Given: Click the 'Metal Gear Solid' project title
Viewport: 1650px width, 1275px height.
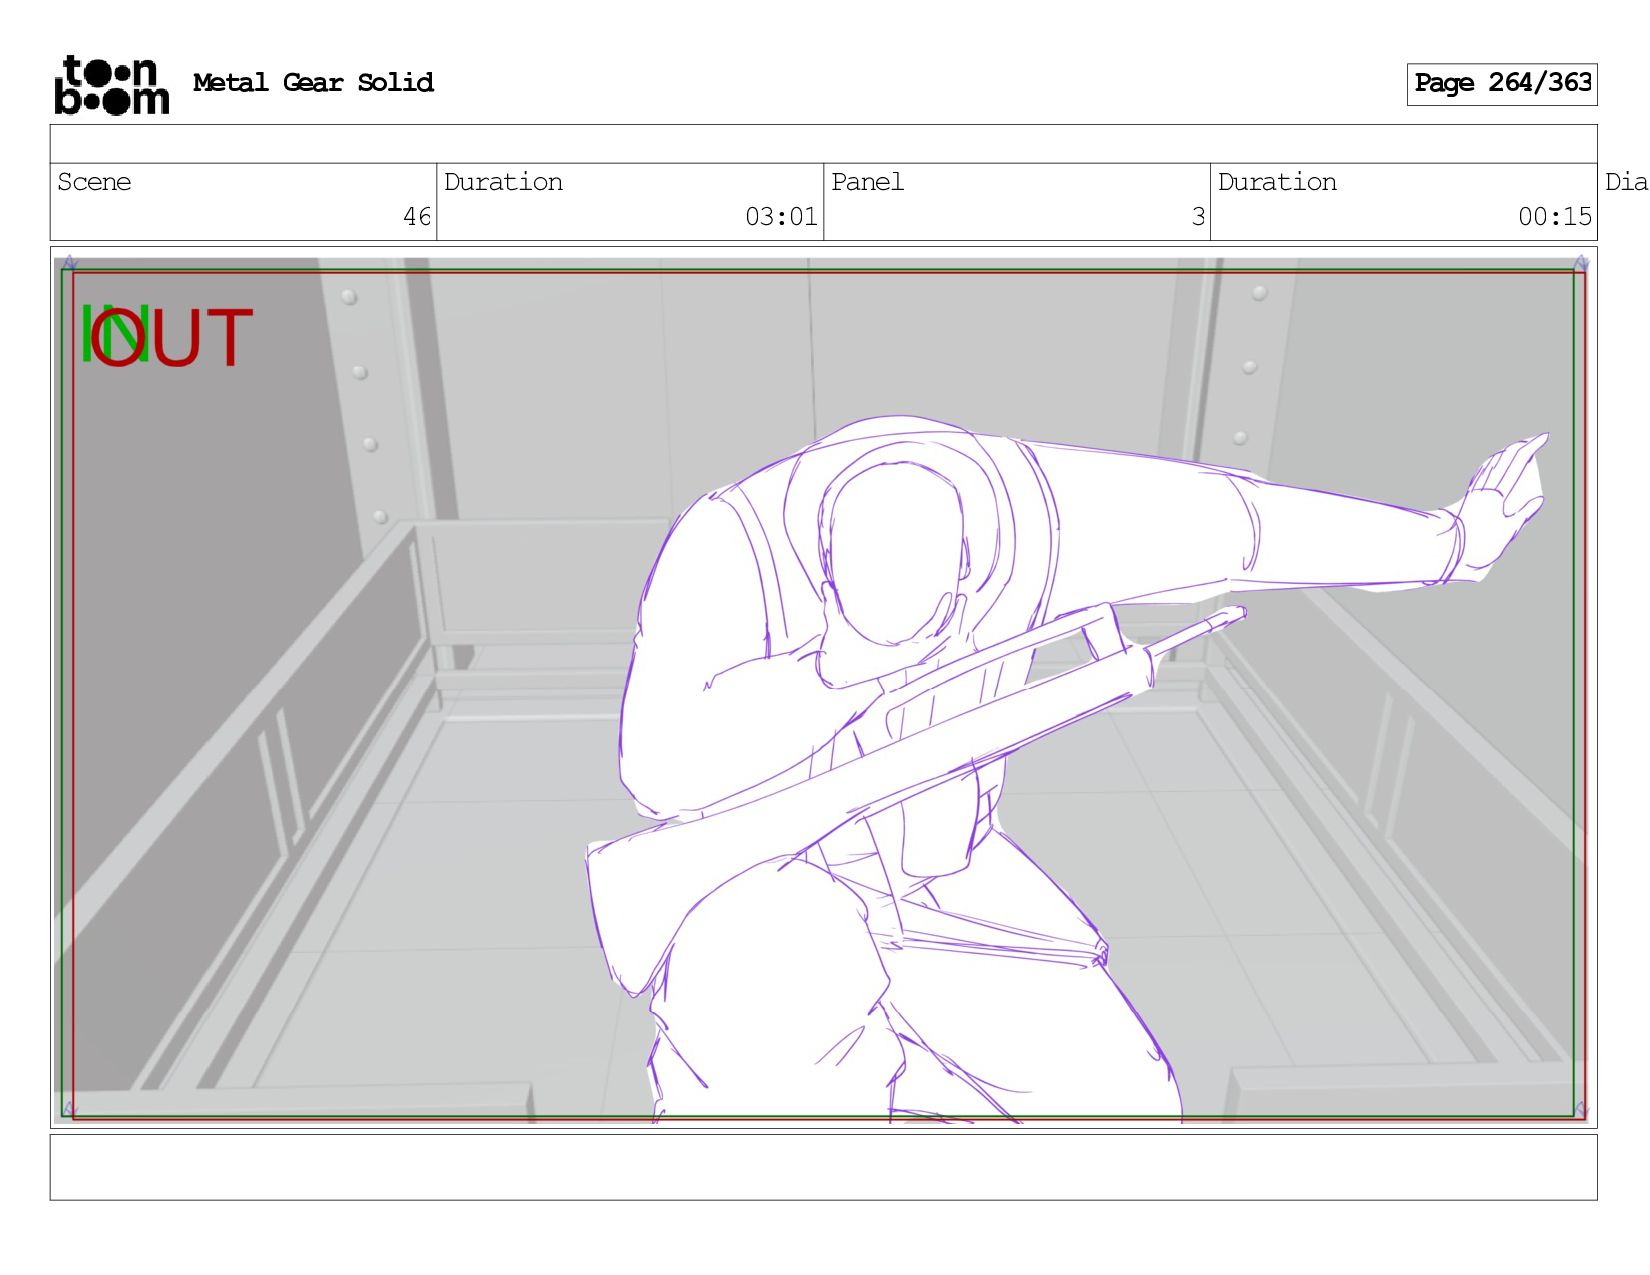Looking at the screenshot, I should click(x=313, y=83).
